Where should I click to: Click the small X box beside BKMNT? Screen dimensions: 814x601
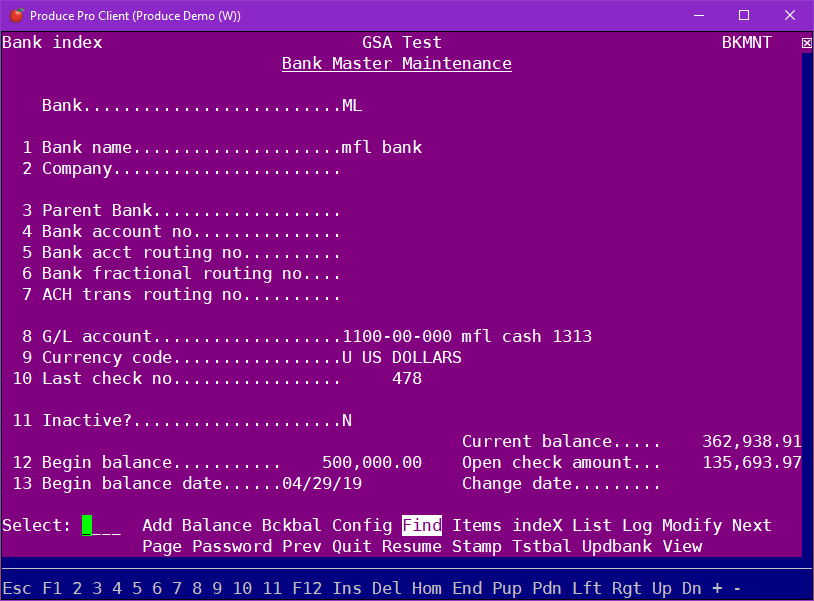coord(806,43)
